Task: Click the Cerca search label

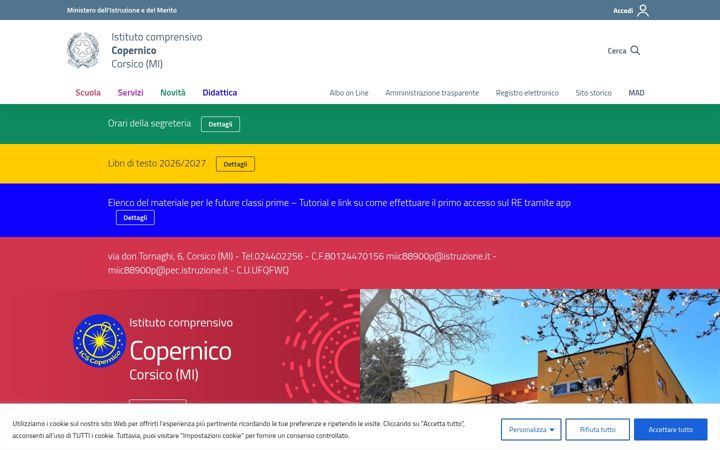Action: (x=616, y=51)
